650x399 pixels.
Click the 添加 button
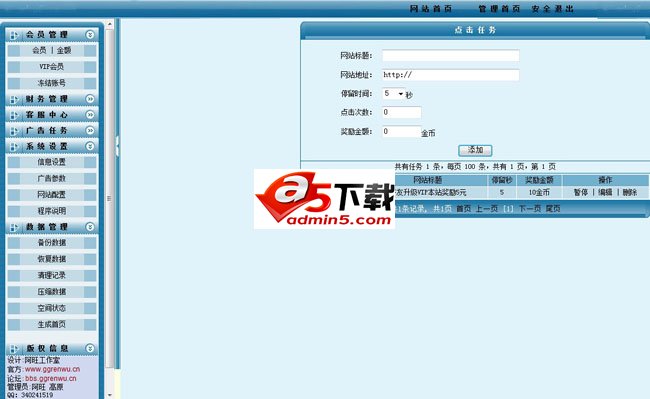475,150
